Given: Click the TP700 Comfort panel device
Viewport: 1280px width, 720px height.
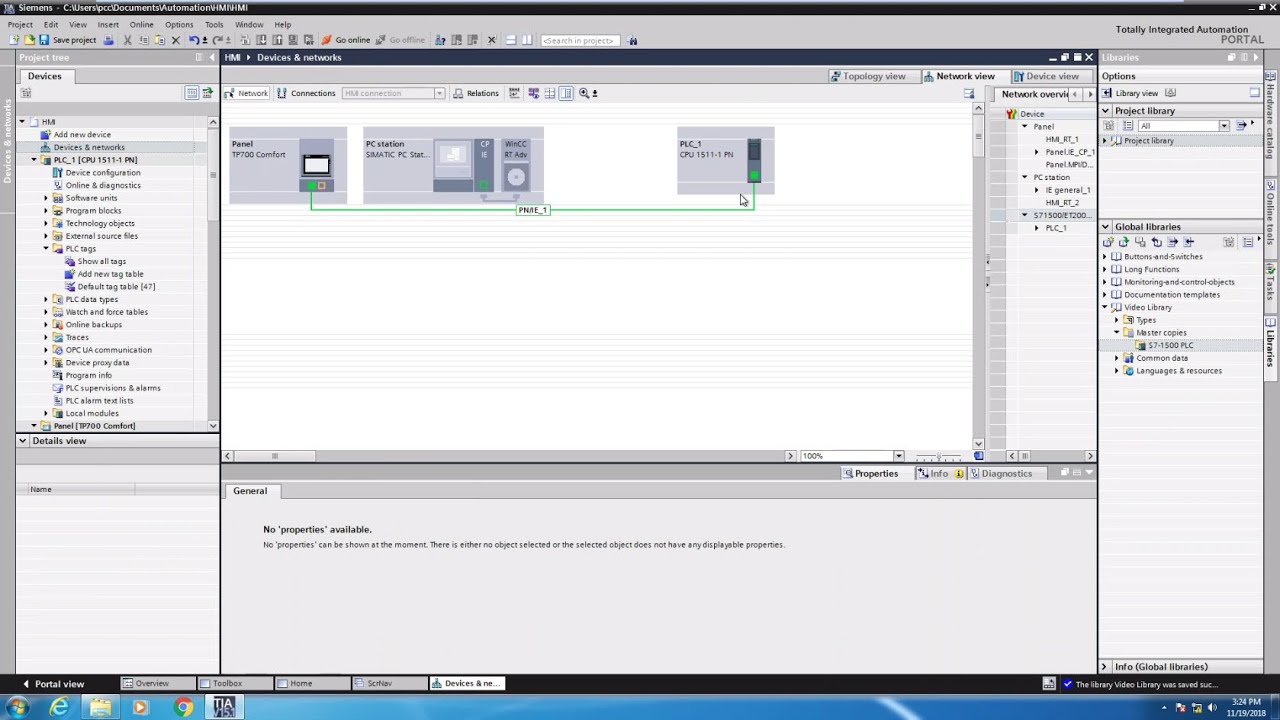Looking at the screenshot, I should pyautogui.click(x=288, y=164).
